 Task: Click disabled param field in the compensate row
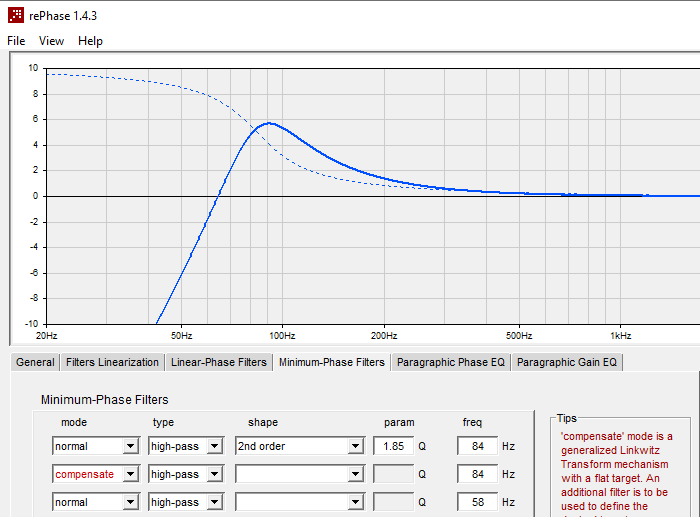tap(393, 474)
